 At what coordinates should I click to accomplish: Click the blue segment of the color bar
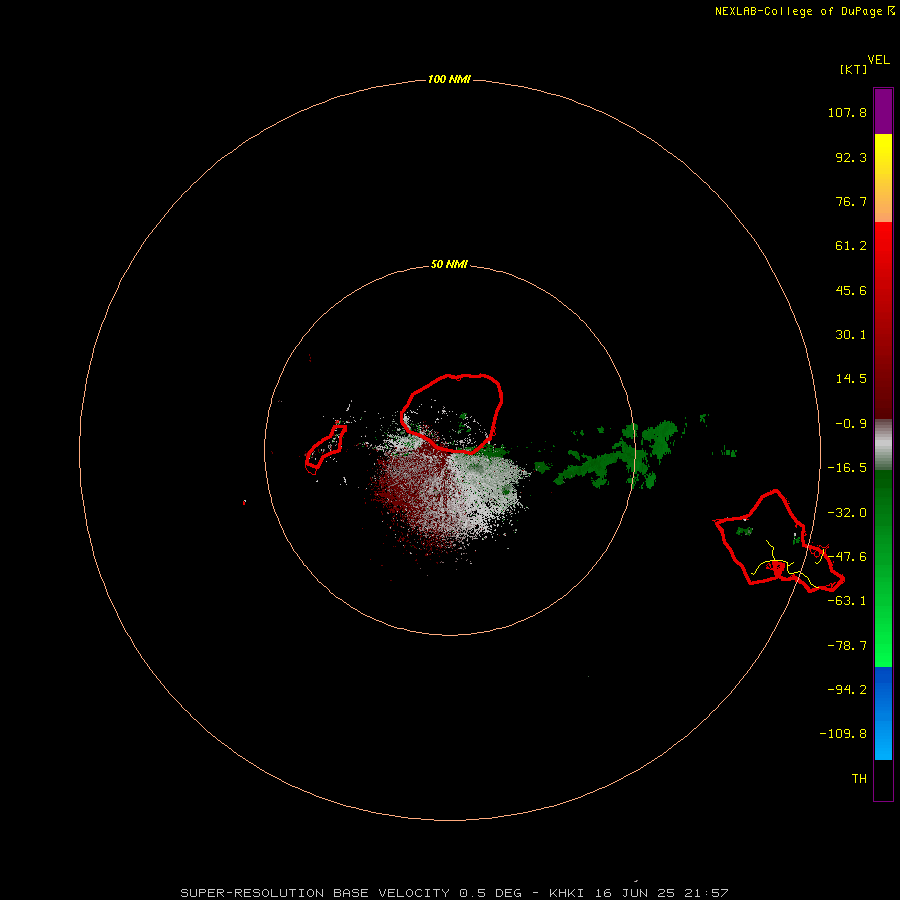883,713
